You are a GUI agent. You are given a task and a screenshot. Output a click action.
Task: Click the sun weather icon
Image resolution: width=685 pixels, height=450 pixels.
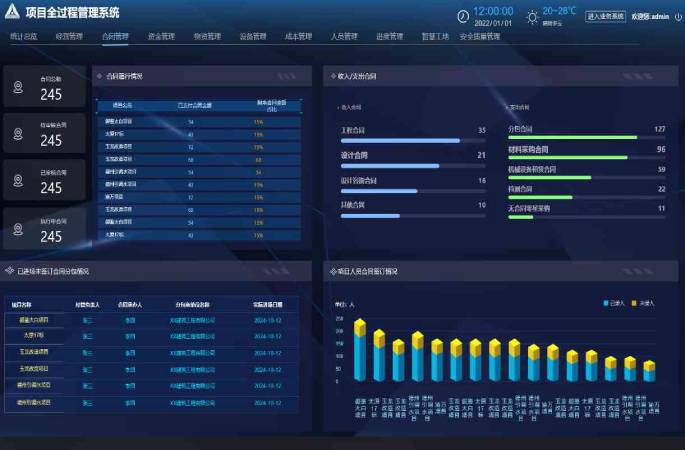(x=532, y=16)
